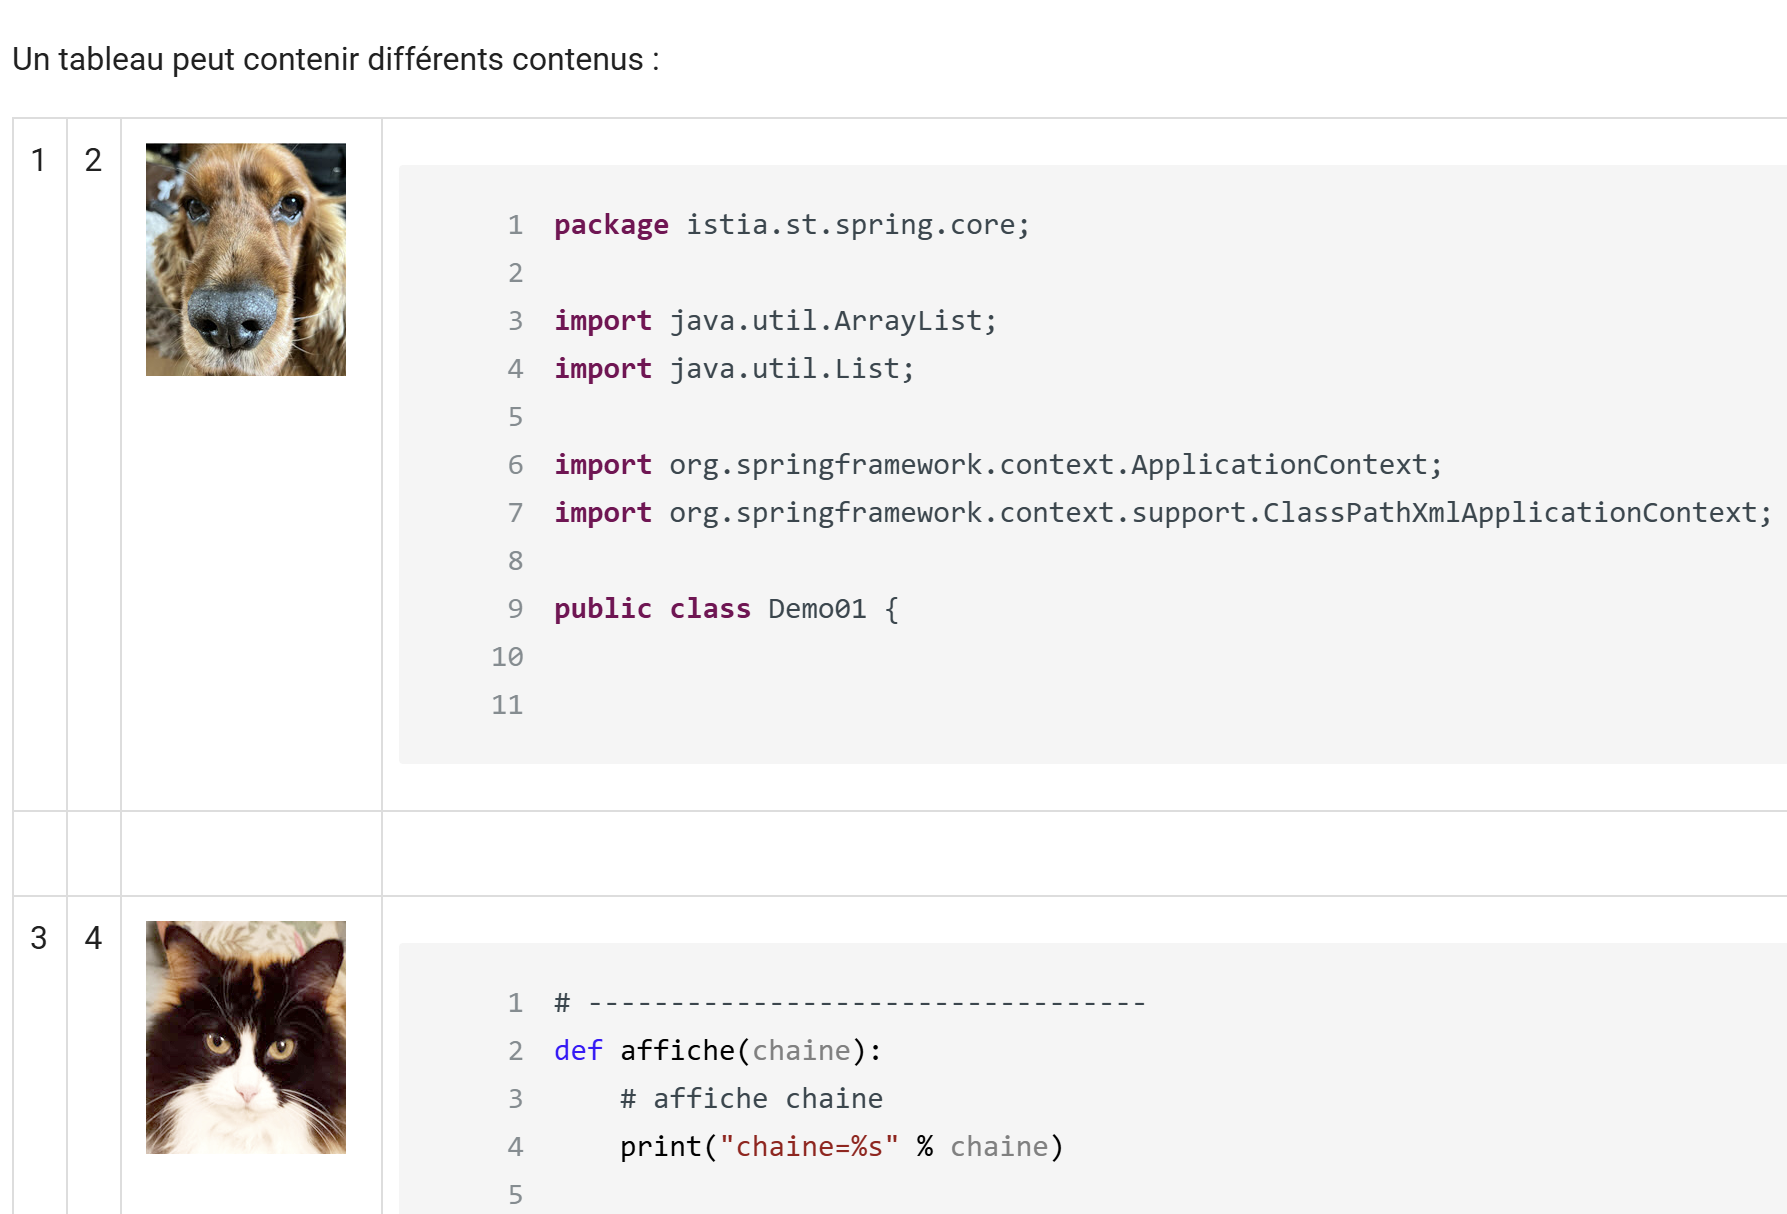Click the "package istia.st.spring.core;" code line

point(790,225)
